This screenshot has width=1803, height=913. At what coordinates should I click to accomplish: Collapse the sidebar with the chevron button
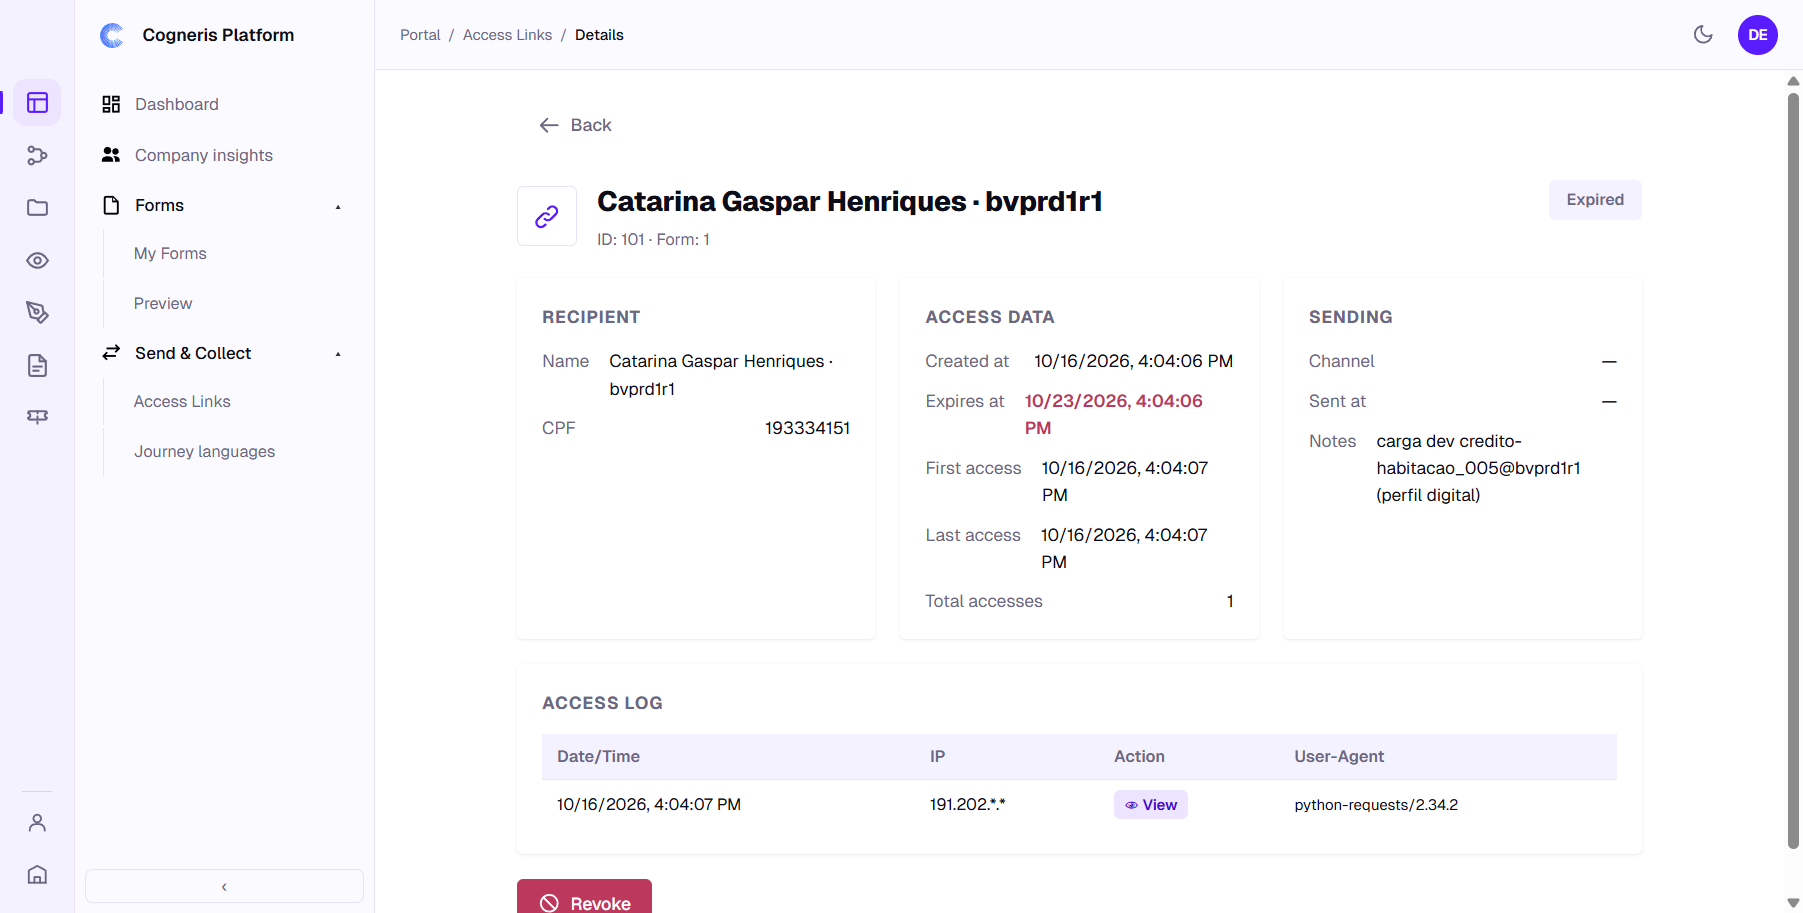pos(224,887)
